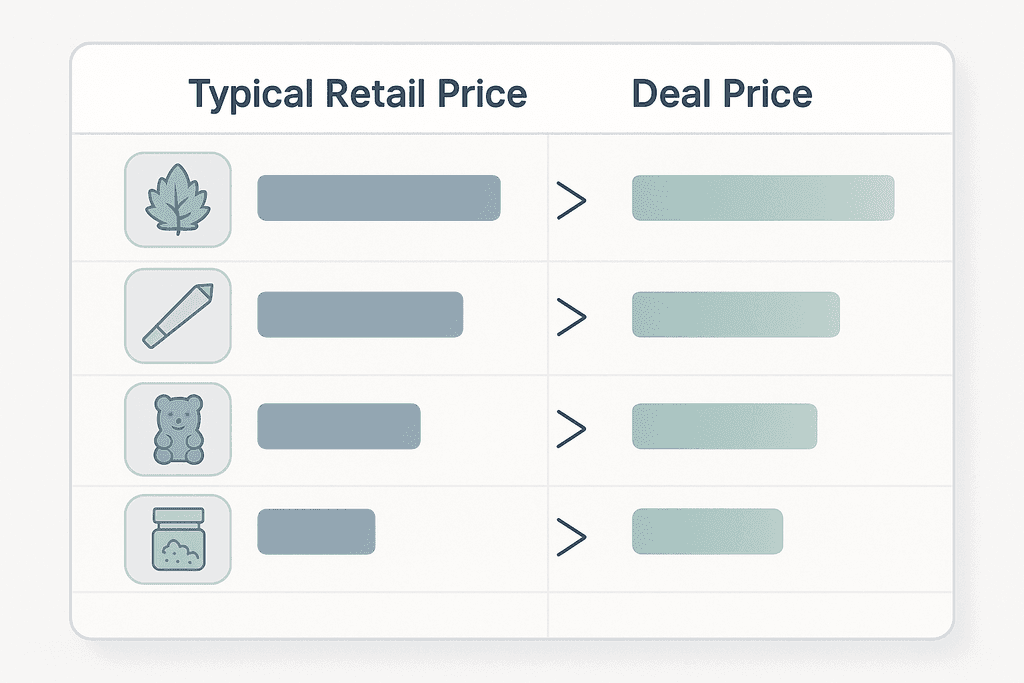Click the deal price bar in the leaf row
Viewport: 1024px width, 683px height.
coord(763,198)
